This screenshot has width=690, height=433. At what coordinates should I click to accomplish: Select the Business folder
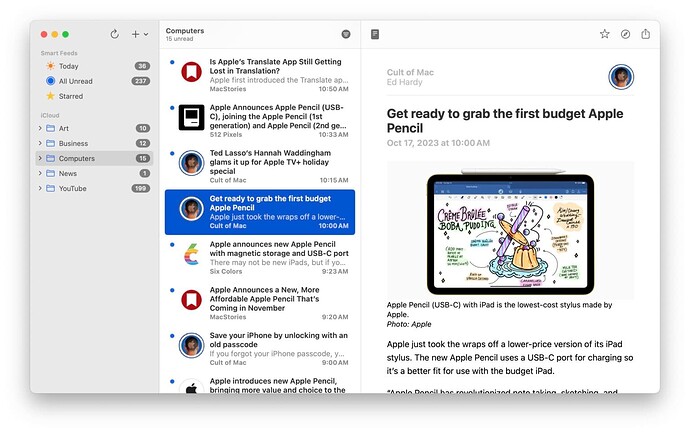94,143
